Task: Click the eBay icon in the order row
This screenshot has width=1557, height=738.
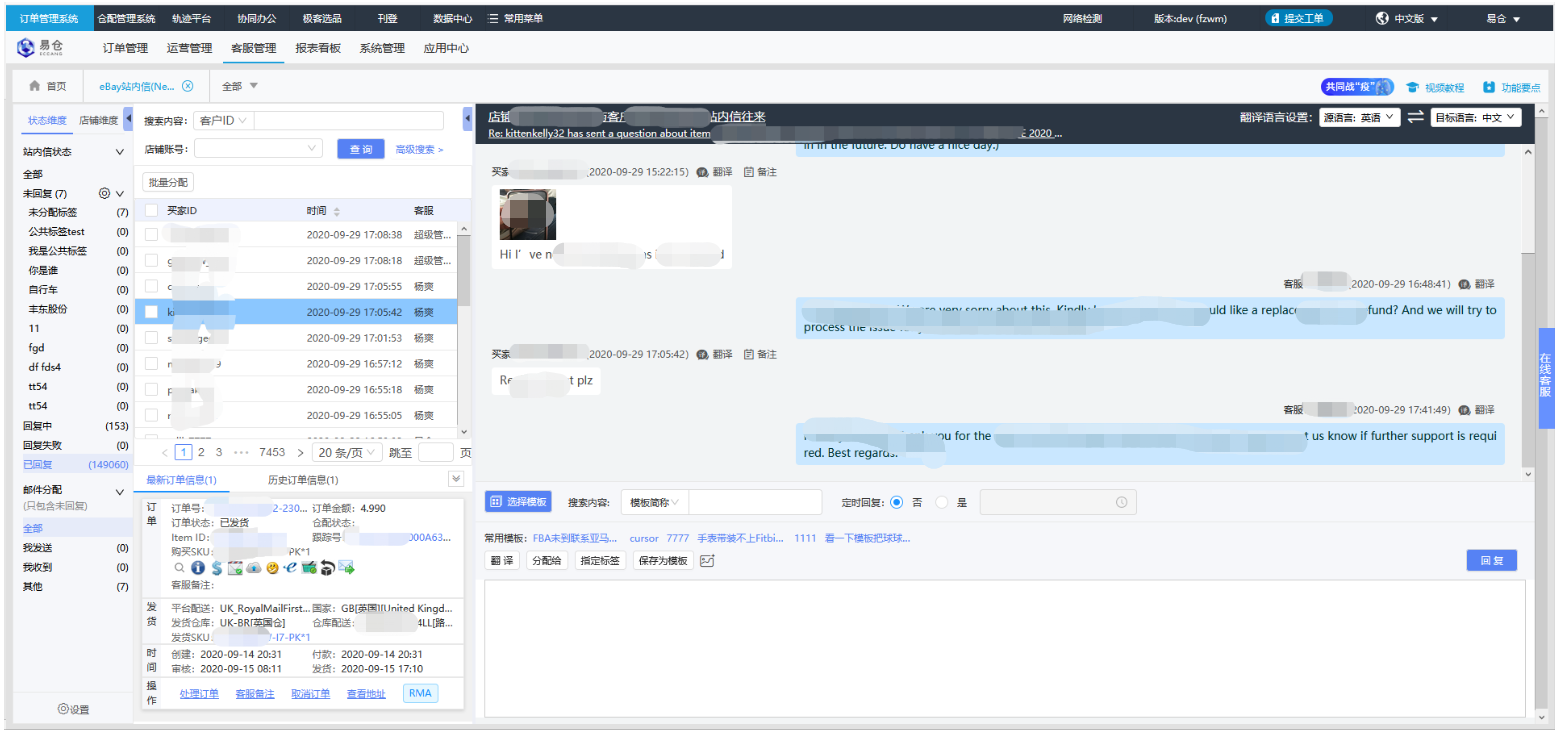Action: pyautogui.click(x=290, y=568)
